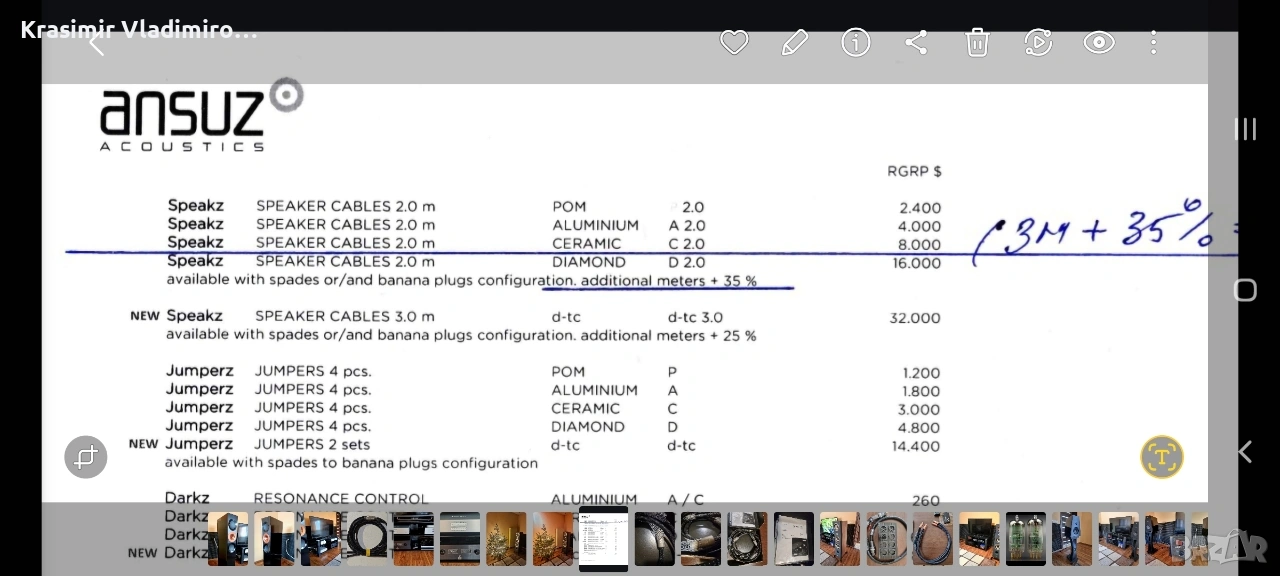Open the three-dot more options menu
Screen dimensions: 1280x576
1153,42
